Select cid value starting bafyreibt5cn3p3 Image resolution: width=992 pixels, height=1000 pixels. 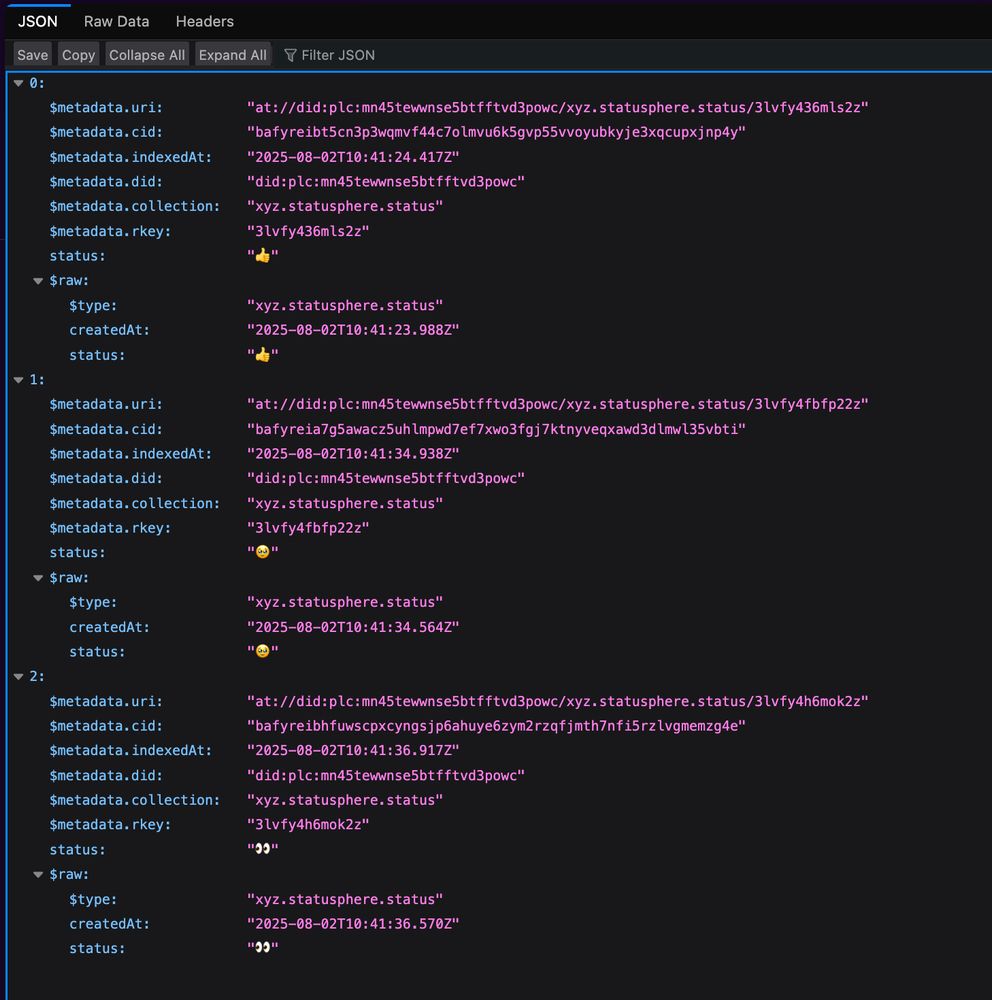click(x=496, y=133)
